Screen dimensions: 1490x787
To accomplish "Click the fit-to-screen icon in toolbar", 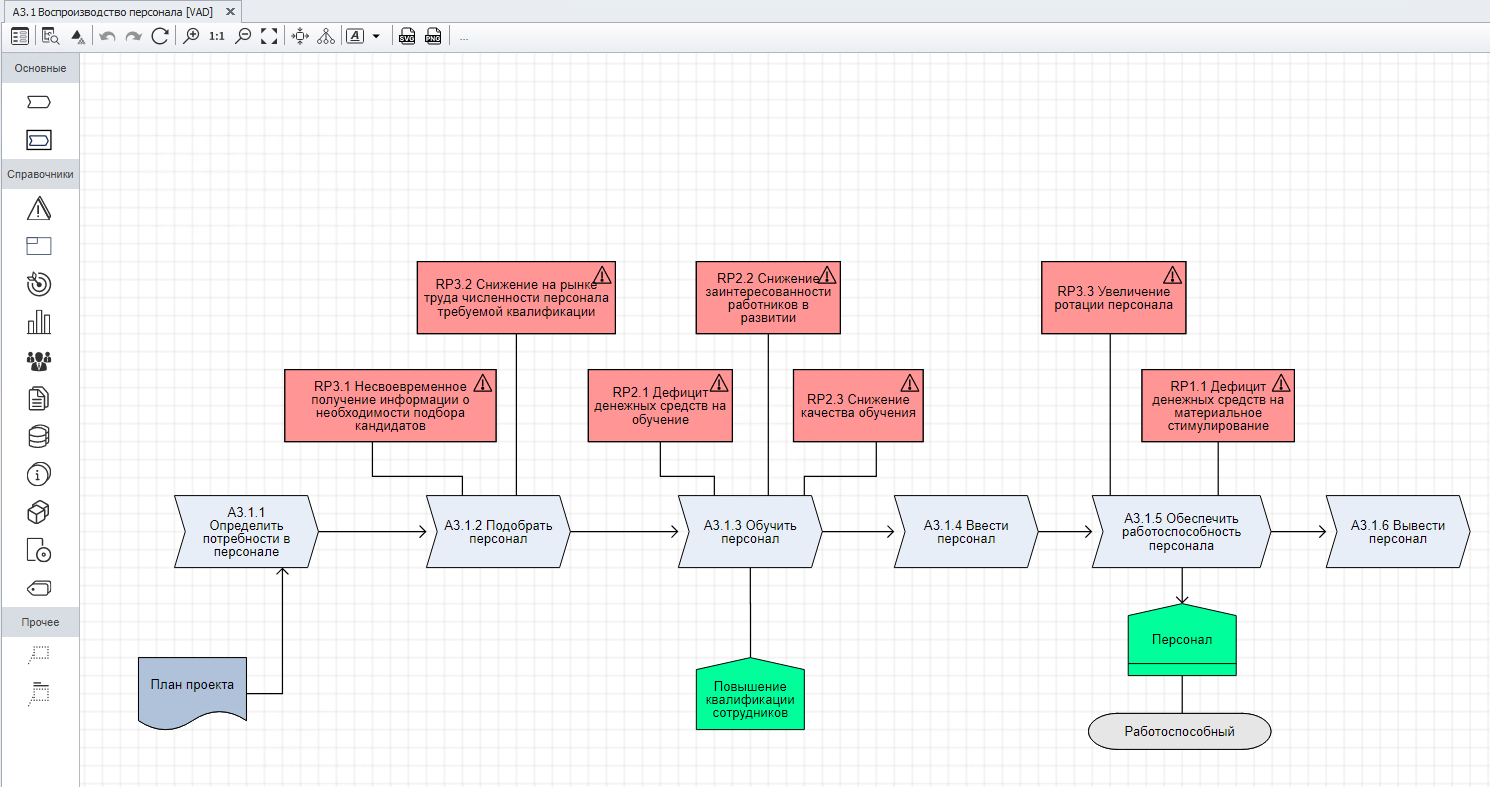I will click(269, 36).
